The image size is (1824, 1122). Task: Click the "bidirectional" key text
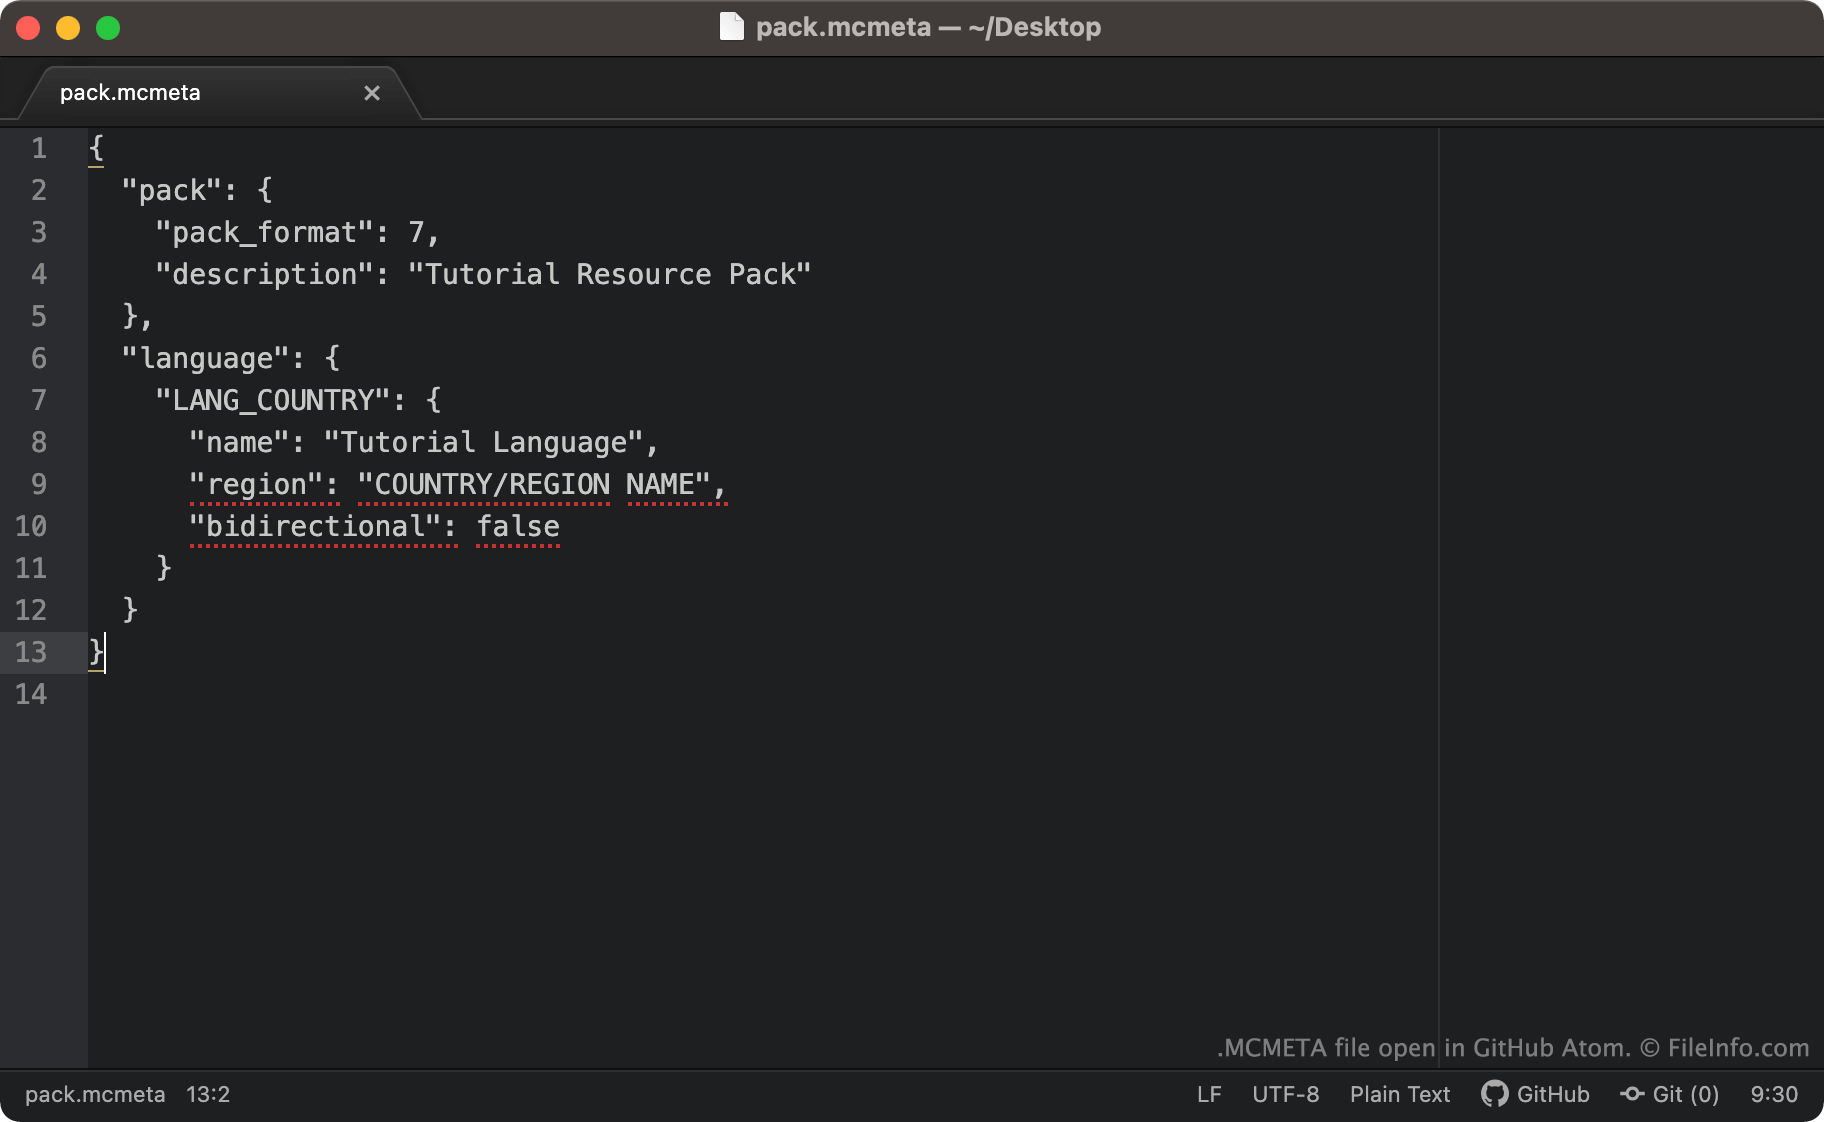(315, 526)
